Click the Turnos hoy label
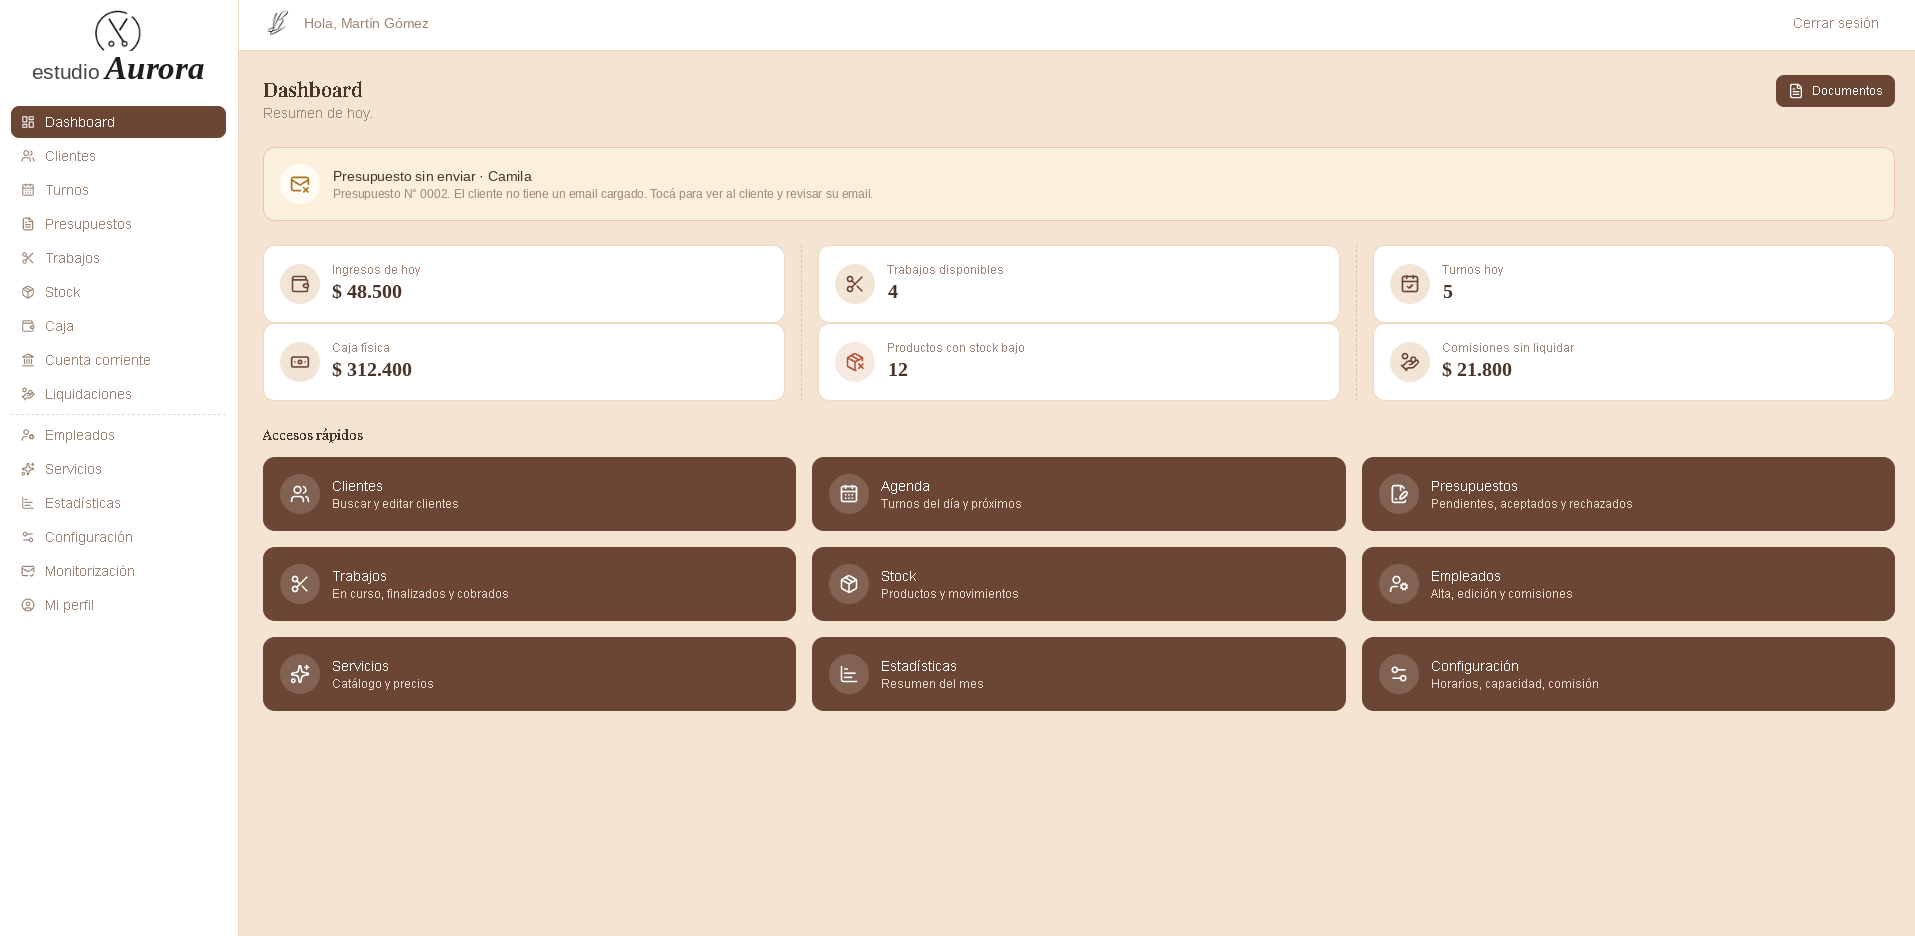1915x936 pixels. click(1472, 270)
